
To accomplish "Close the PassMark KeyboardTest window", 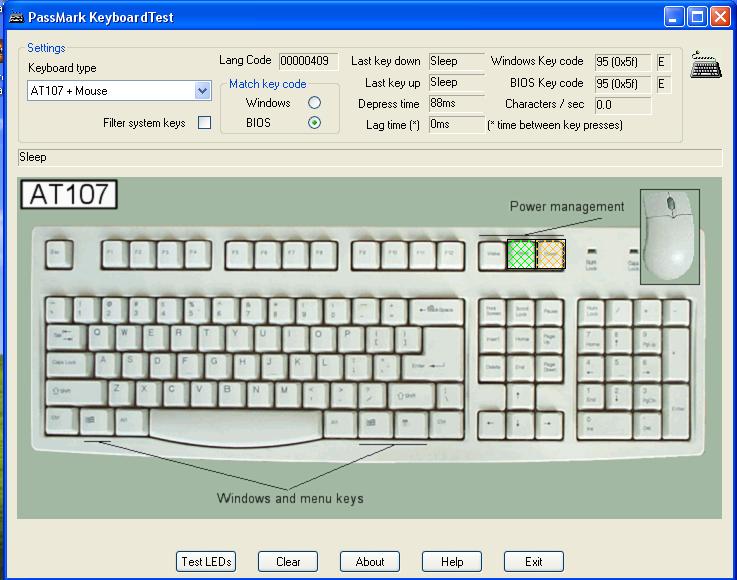I will pyautogui.click(x=721, y=17).
